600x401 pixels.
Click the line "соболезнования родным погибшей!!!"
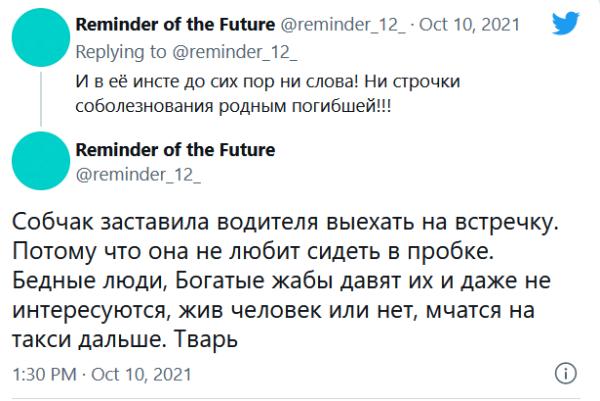click(233, 106)
